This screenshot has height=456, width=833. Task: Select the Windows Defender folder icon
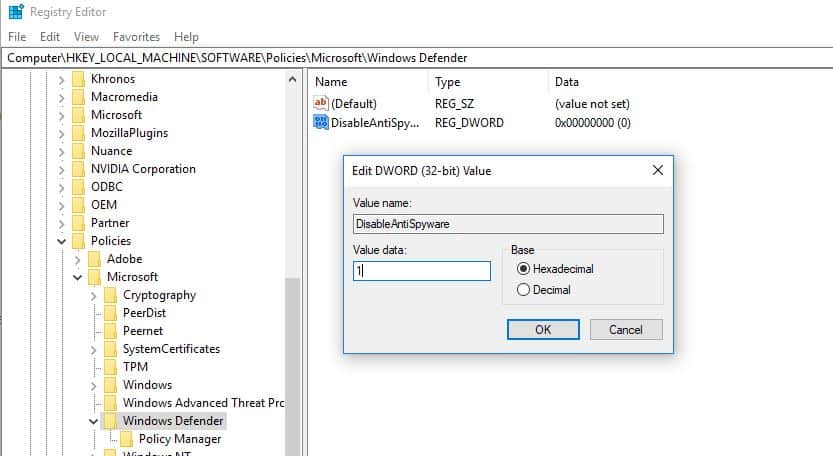[110, 421]
